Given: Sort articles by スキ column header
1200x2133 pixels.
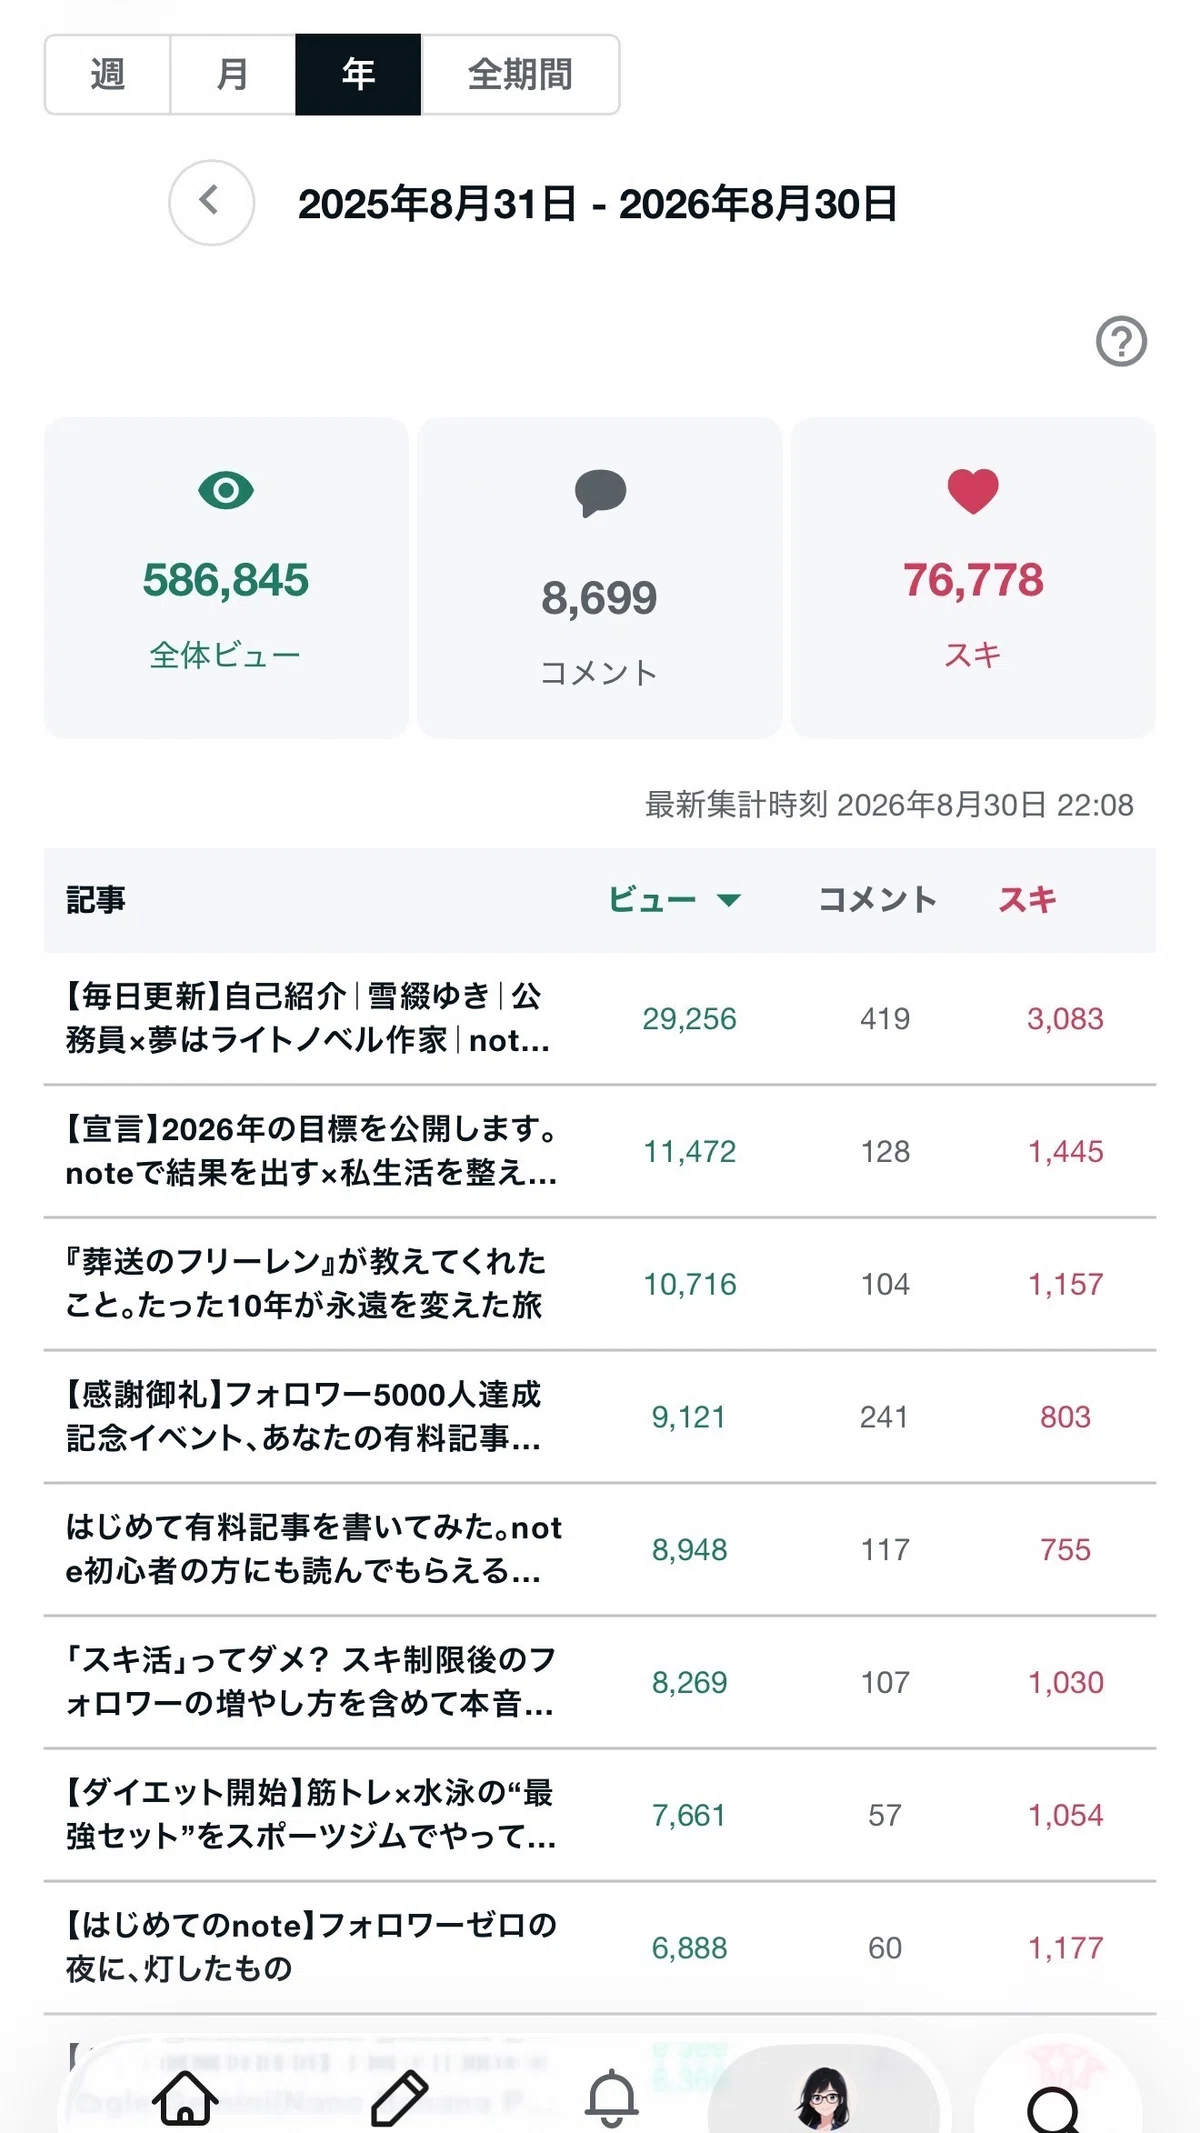Looking at the screenshot, I should [1027, 900].
